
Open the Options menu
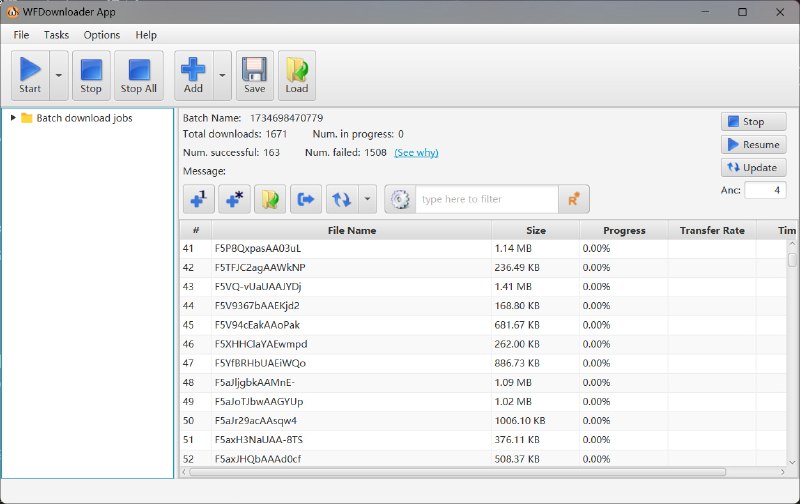[102, 35]
